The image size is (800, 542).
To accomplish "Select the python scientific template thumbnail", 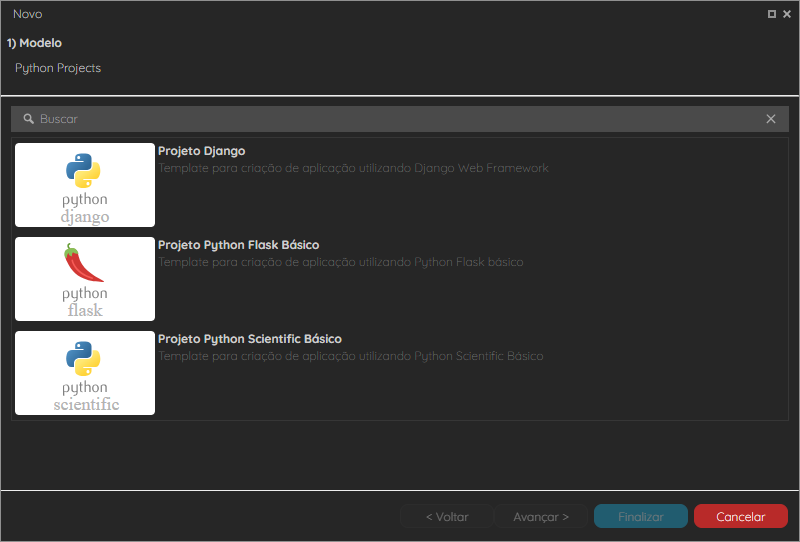I will (x=85, y=373).
